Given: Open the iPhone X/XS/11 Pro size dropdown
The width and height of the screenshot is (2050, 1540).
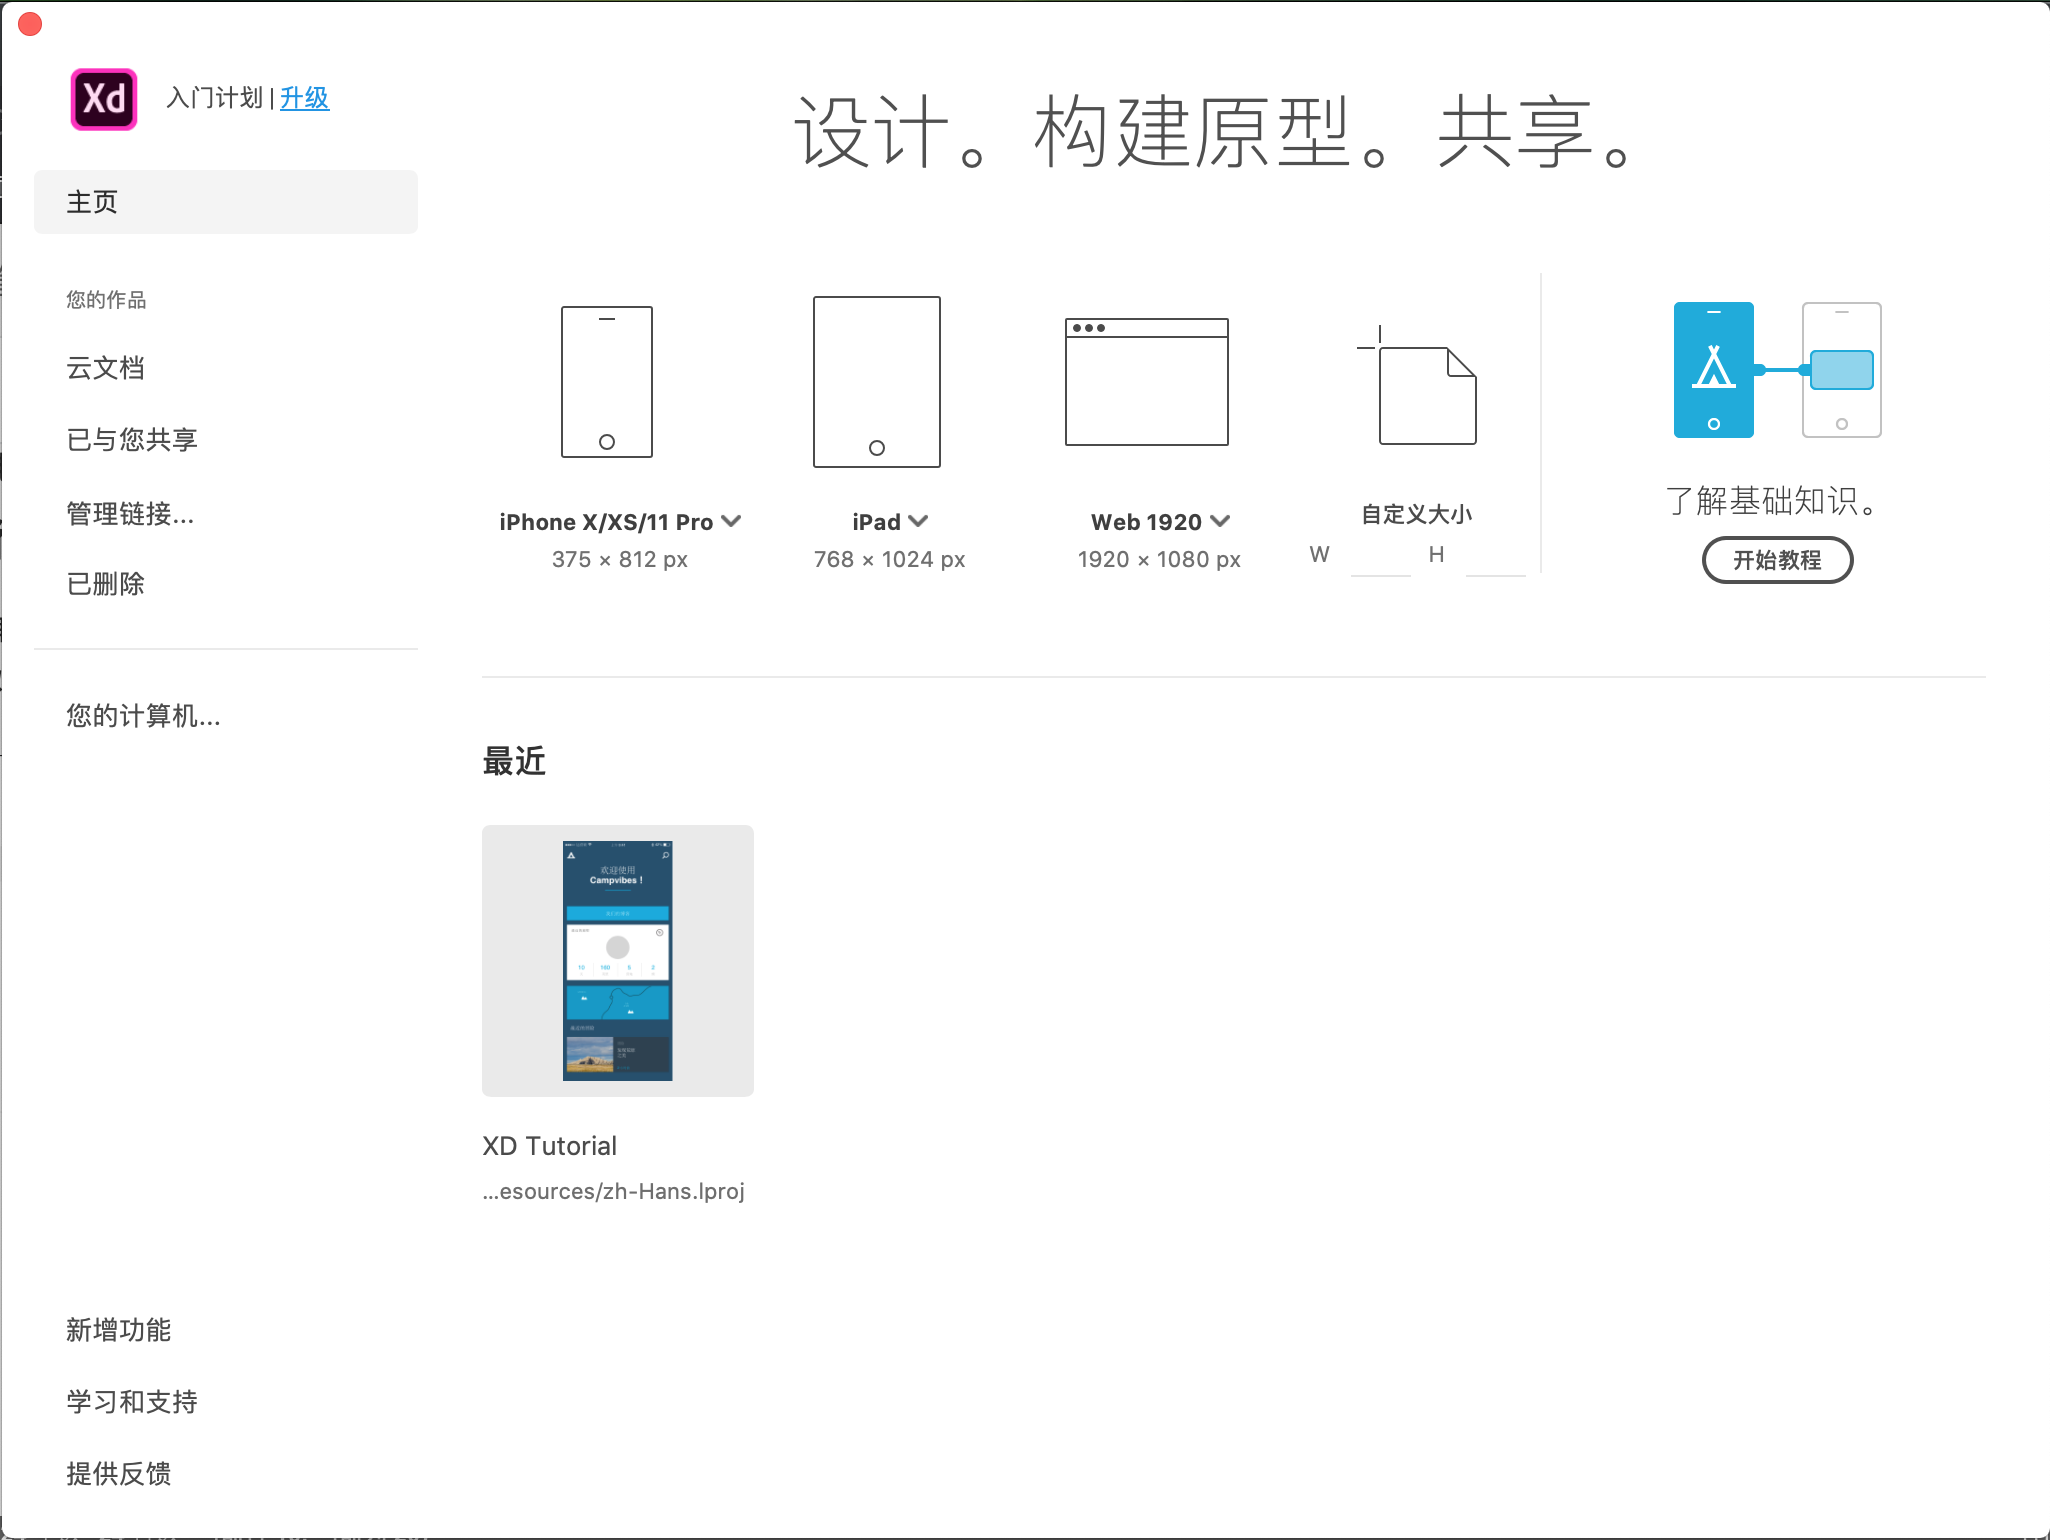Looking at the screenshot, I should tap(731, 521).
